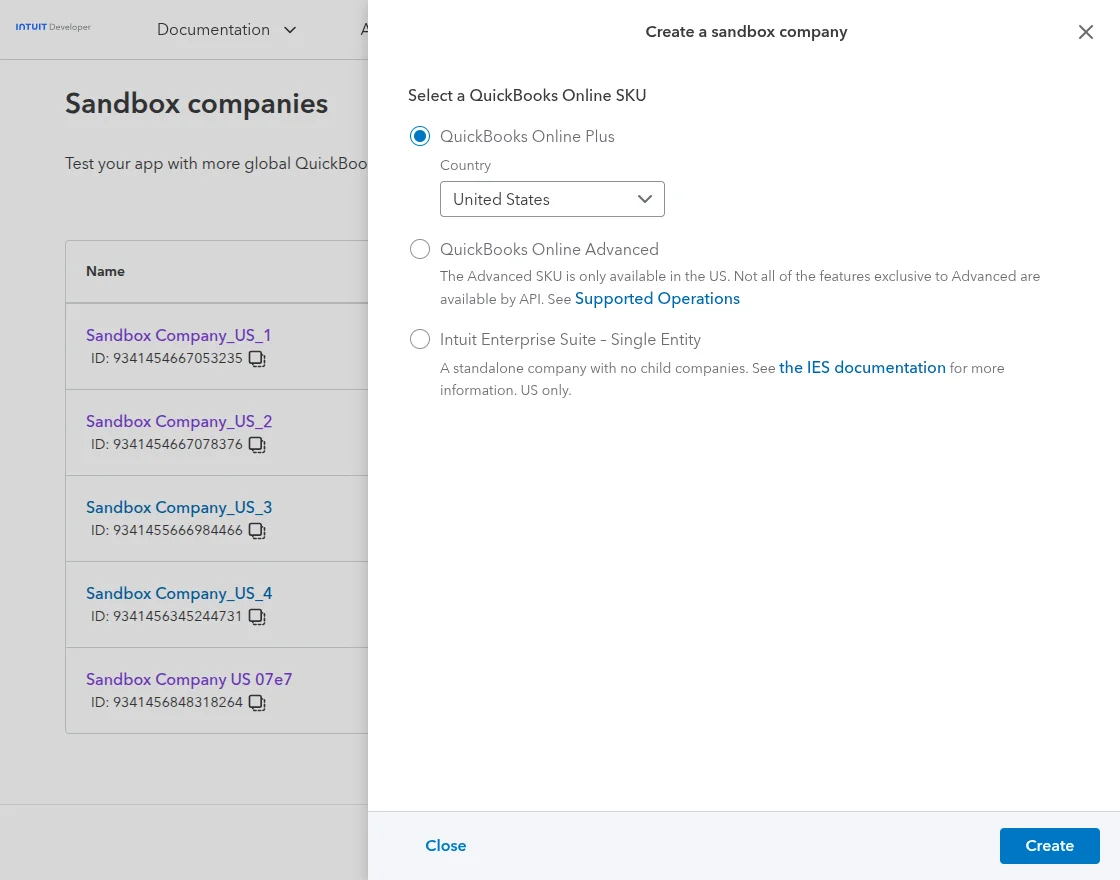Image resolution: width=1120 pixels, height=880 pixels.
Task: Choose Intuit Enterprise Suite - Single Entity option
Action: (x=420, y=339)
